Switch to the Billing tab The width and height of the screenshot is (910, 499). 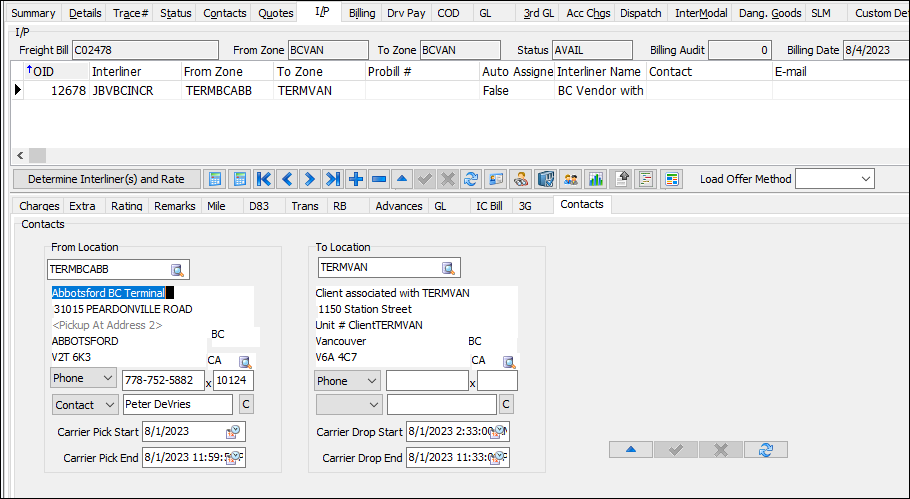click(x=362, y=13)
